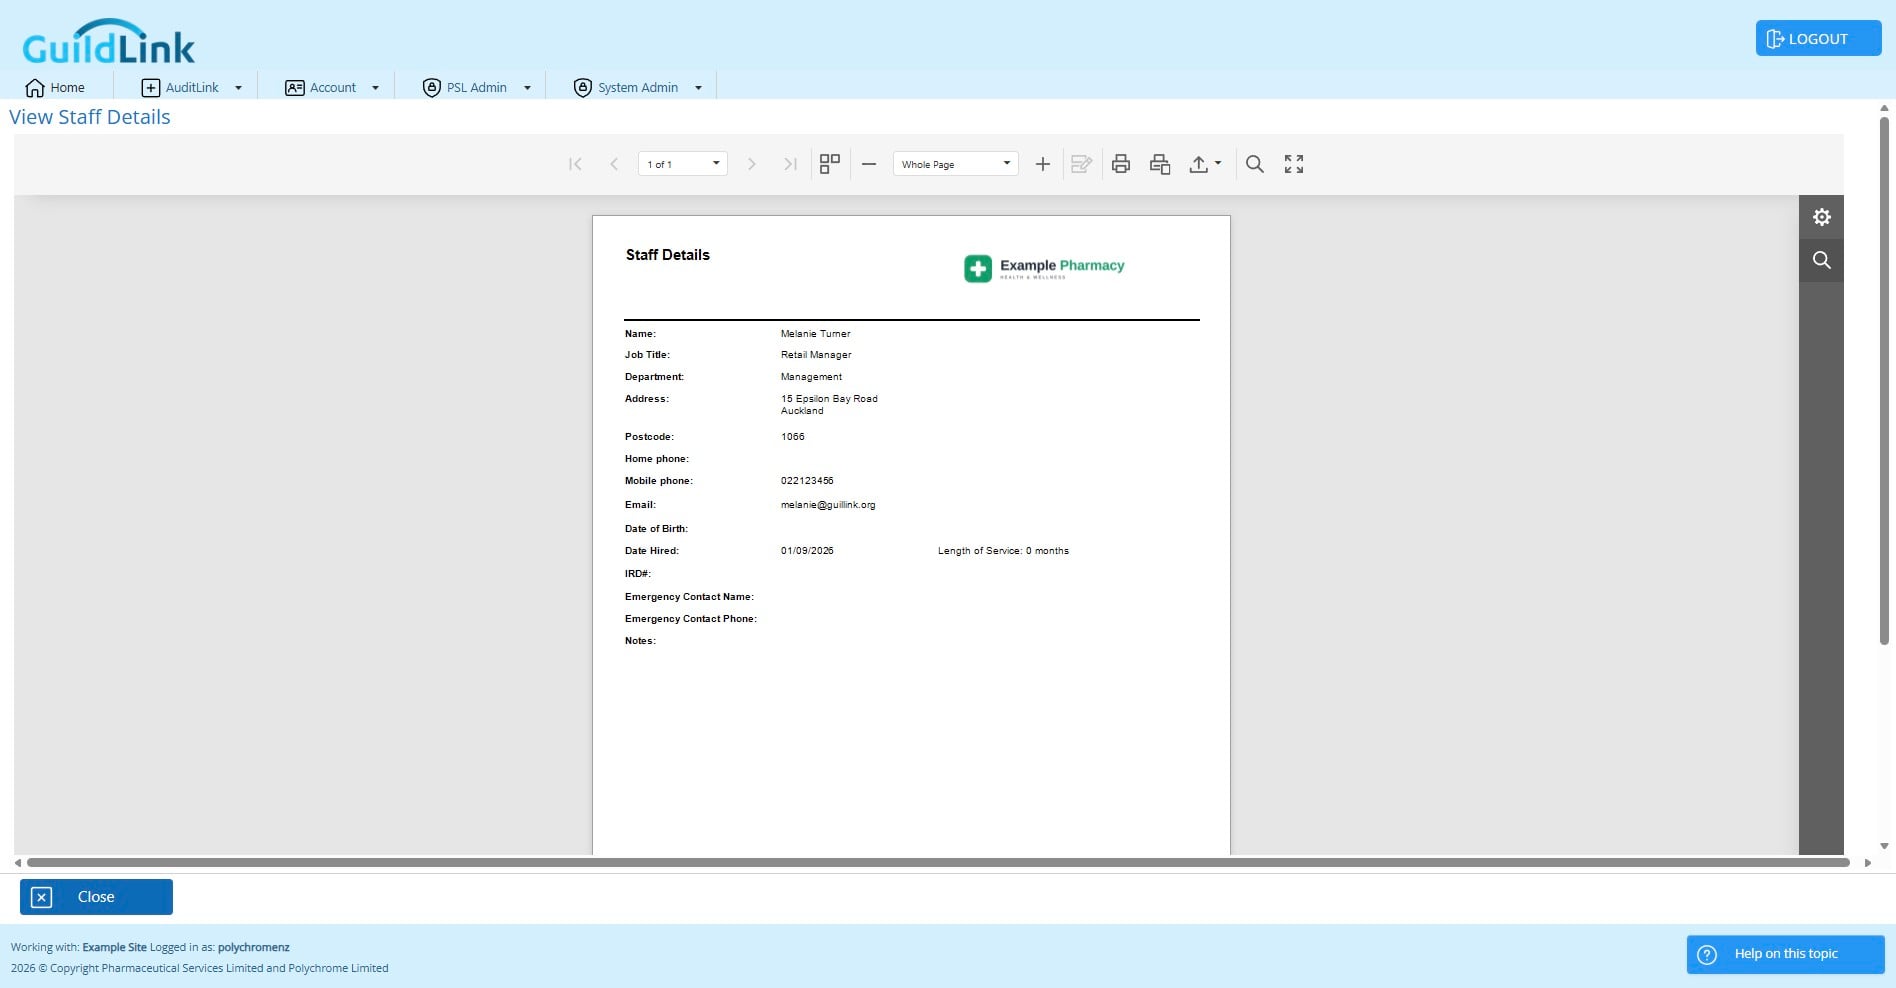Viewport: 1896px width, 988px height.
Task: Expand the Account dropdown arrow
Action: click(x=375, y=88)
